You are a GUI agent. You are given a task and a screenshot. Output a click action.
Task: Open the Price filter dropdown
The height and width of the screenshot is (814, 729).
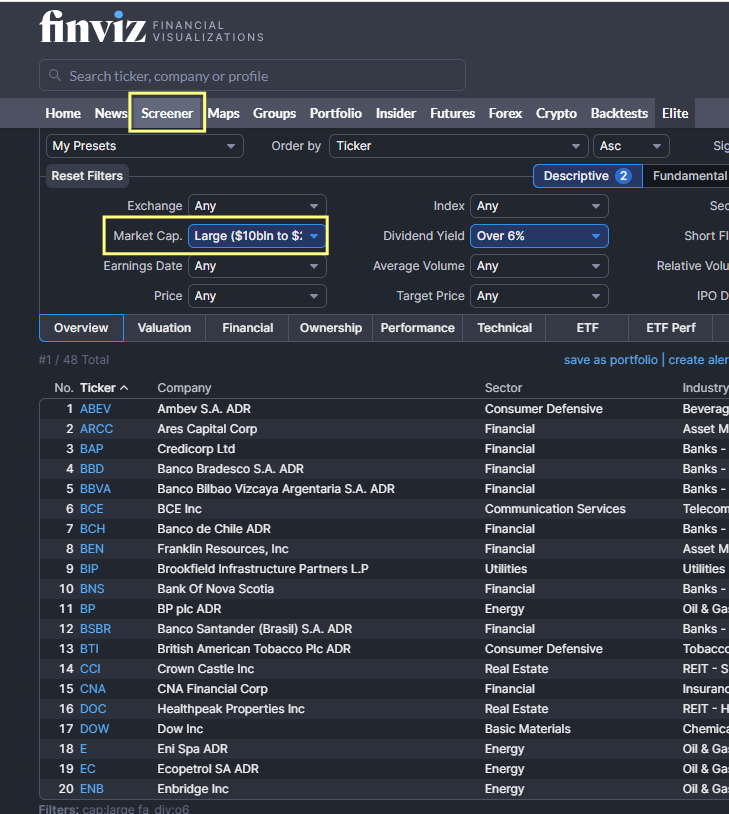pyautogui.click(x=257, y=296)
